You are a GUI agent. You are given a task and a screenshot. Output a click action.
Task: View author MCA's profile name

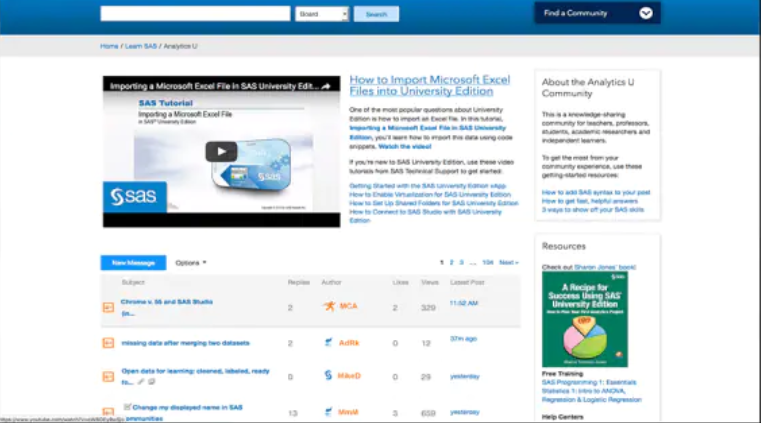(348, 306)
